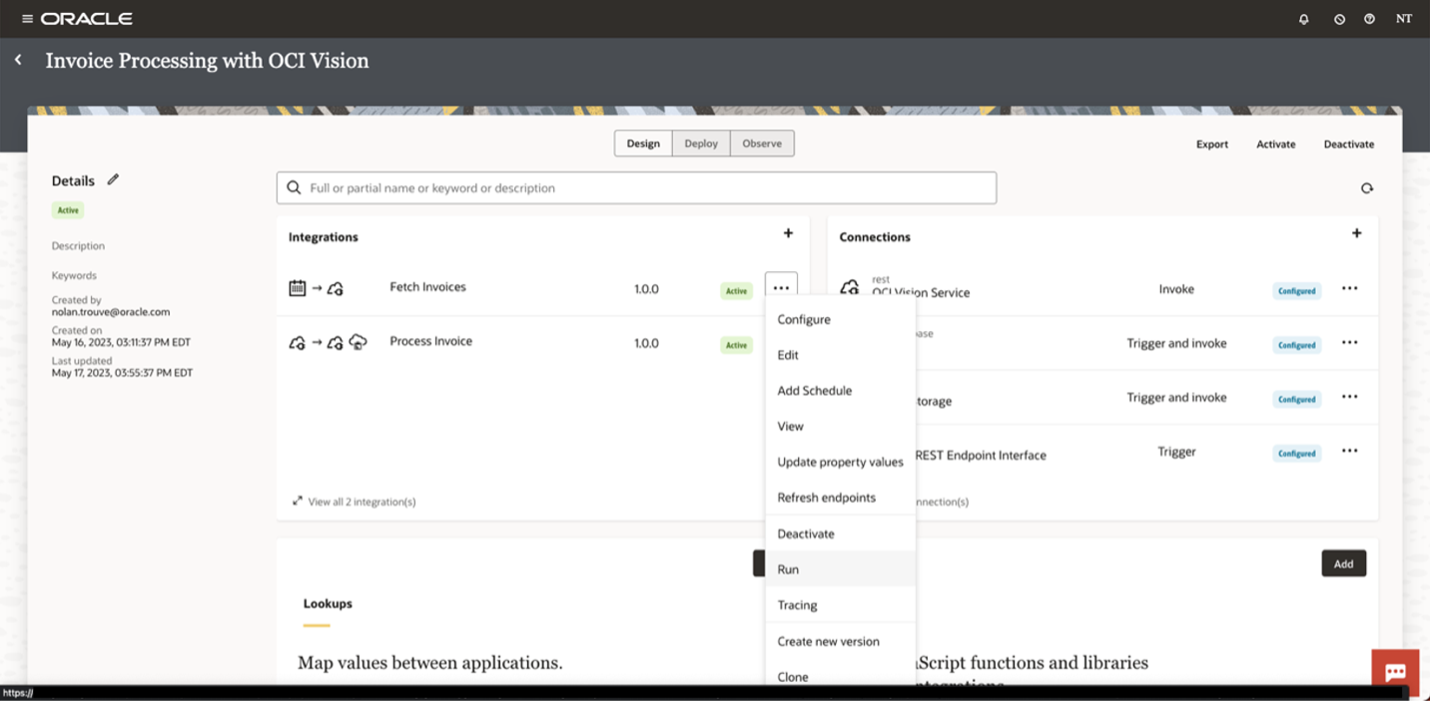Click the plus icon to add a Connection

pos(1357,232)
